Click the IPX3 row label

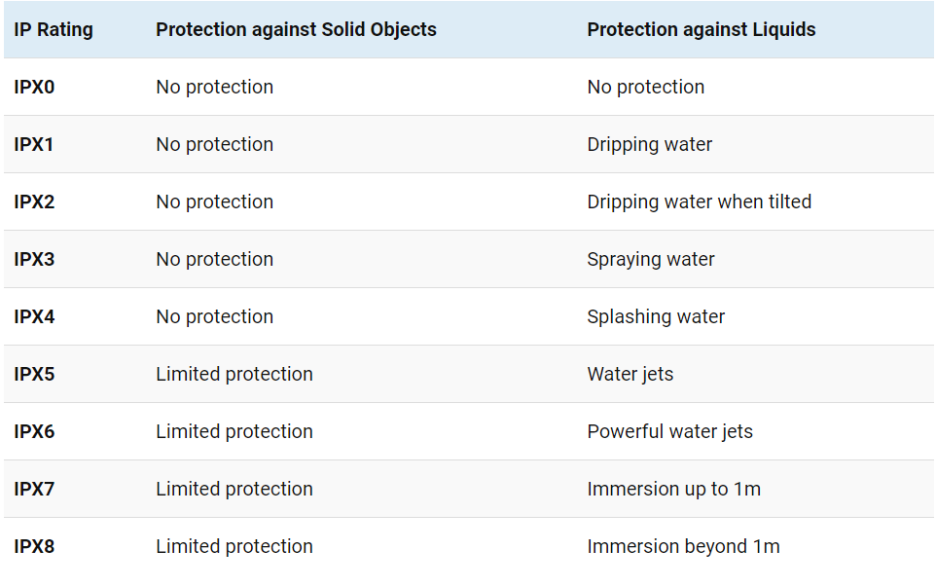[x=34, y=259]
